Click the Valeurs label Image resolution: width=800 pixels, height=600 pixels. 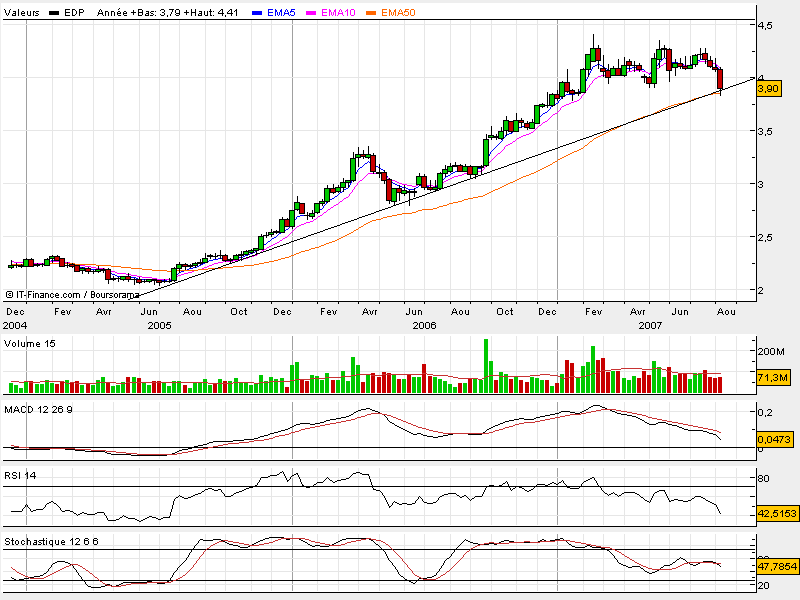click(21, 13)
